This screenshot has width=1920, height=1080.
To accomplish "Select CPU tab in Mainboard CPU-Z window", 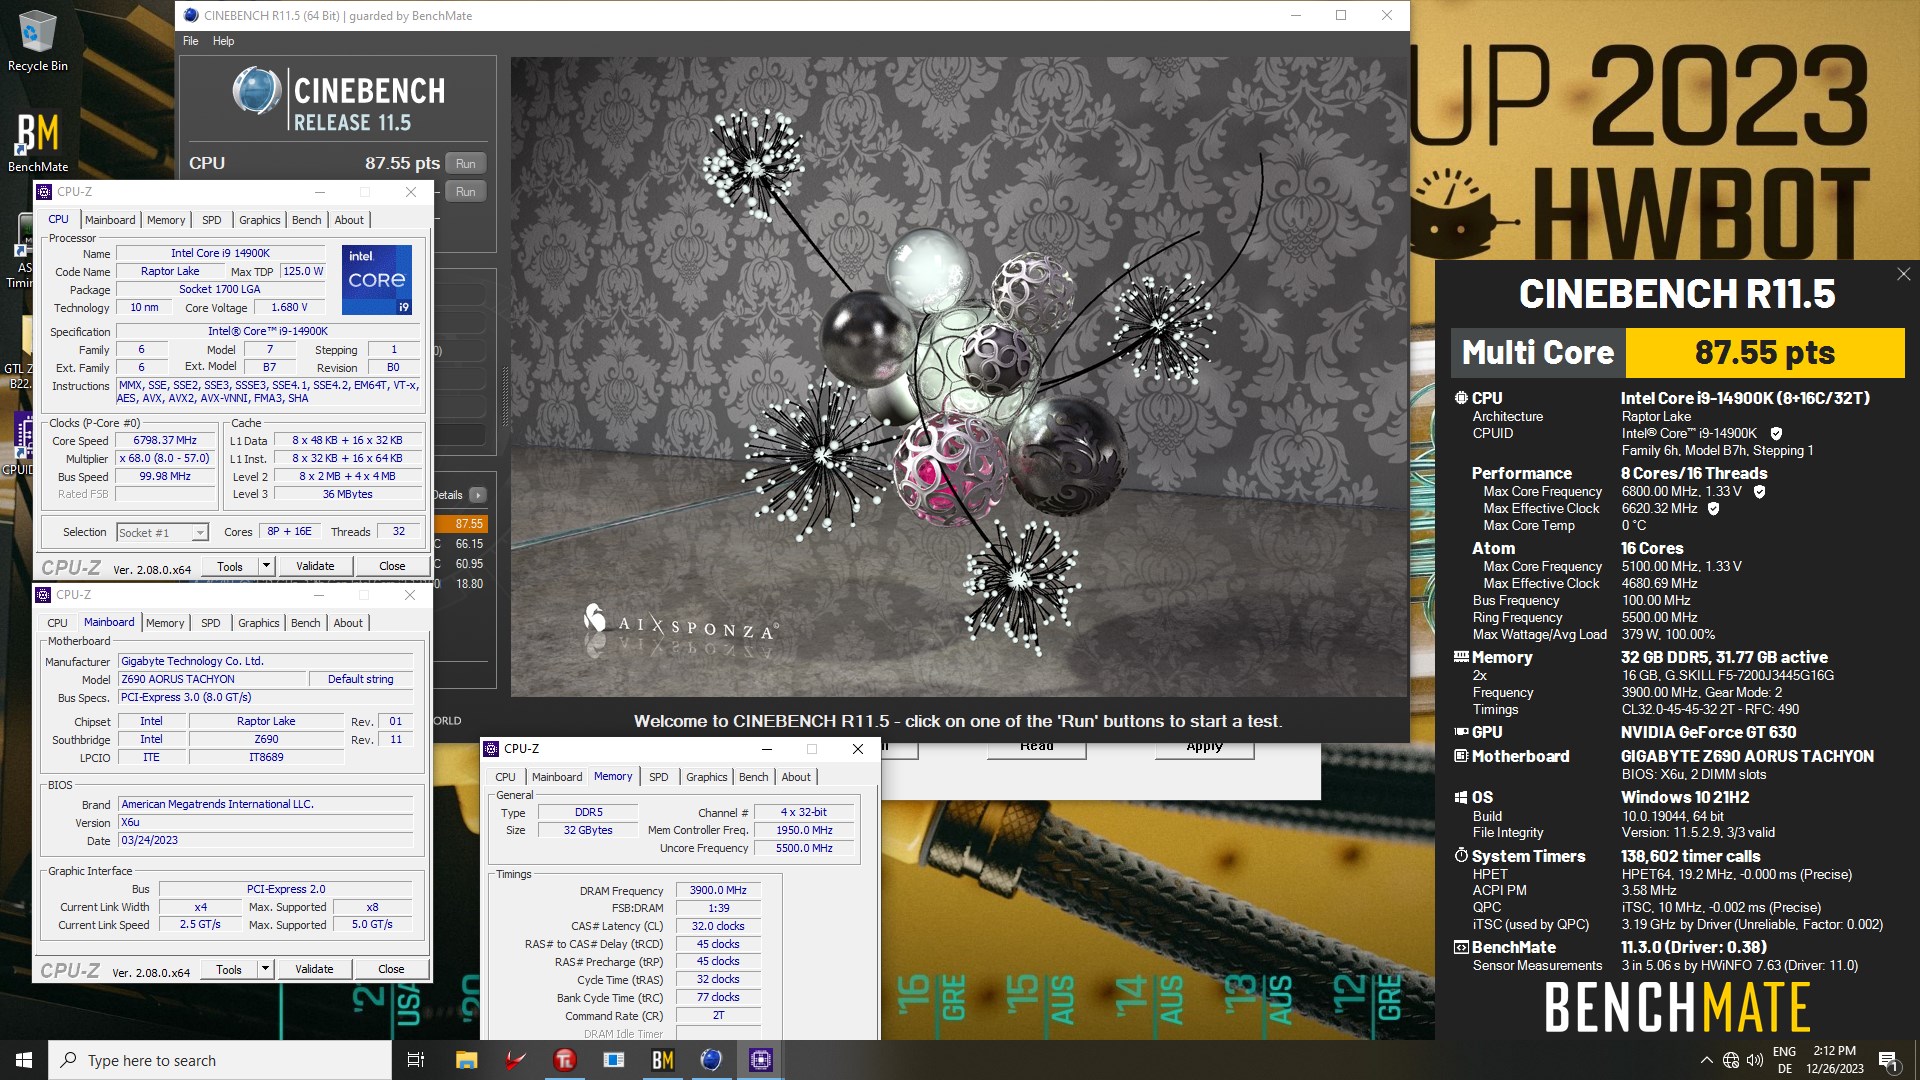I will [x=58, y=623].
